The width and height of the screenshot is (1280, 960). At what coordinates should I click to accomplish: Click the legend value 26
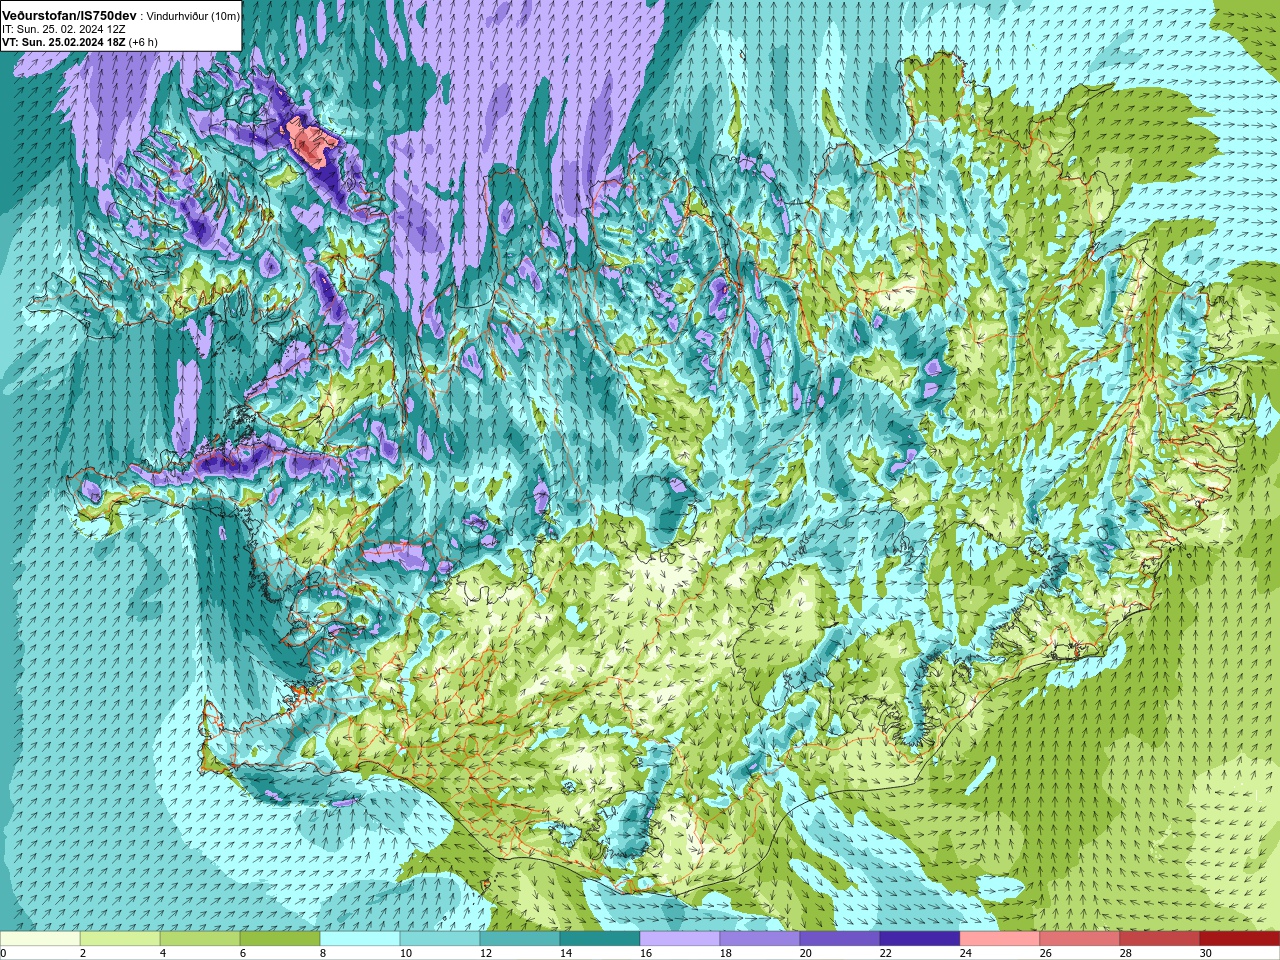point(1046,953)
